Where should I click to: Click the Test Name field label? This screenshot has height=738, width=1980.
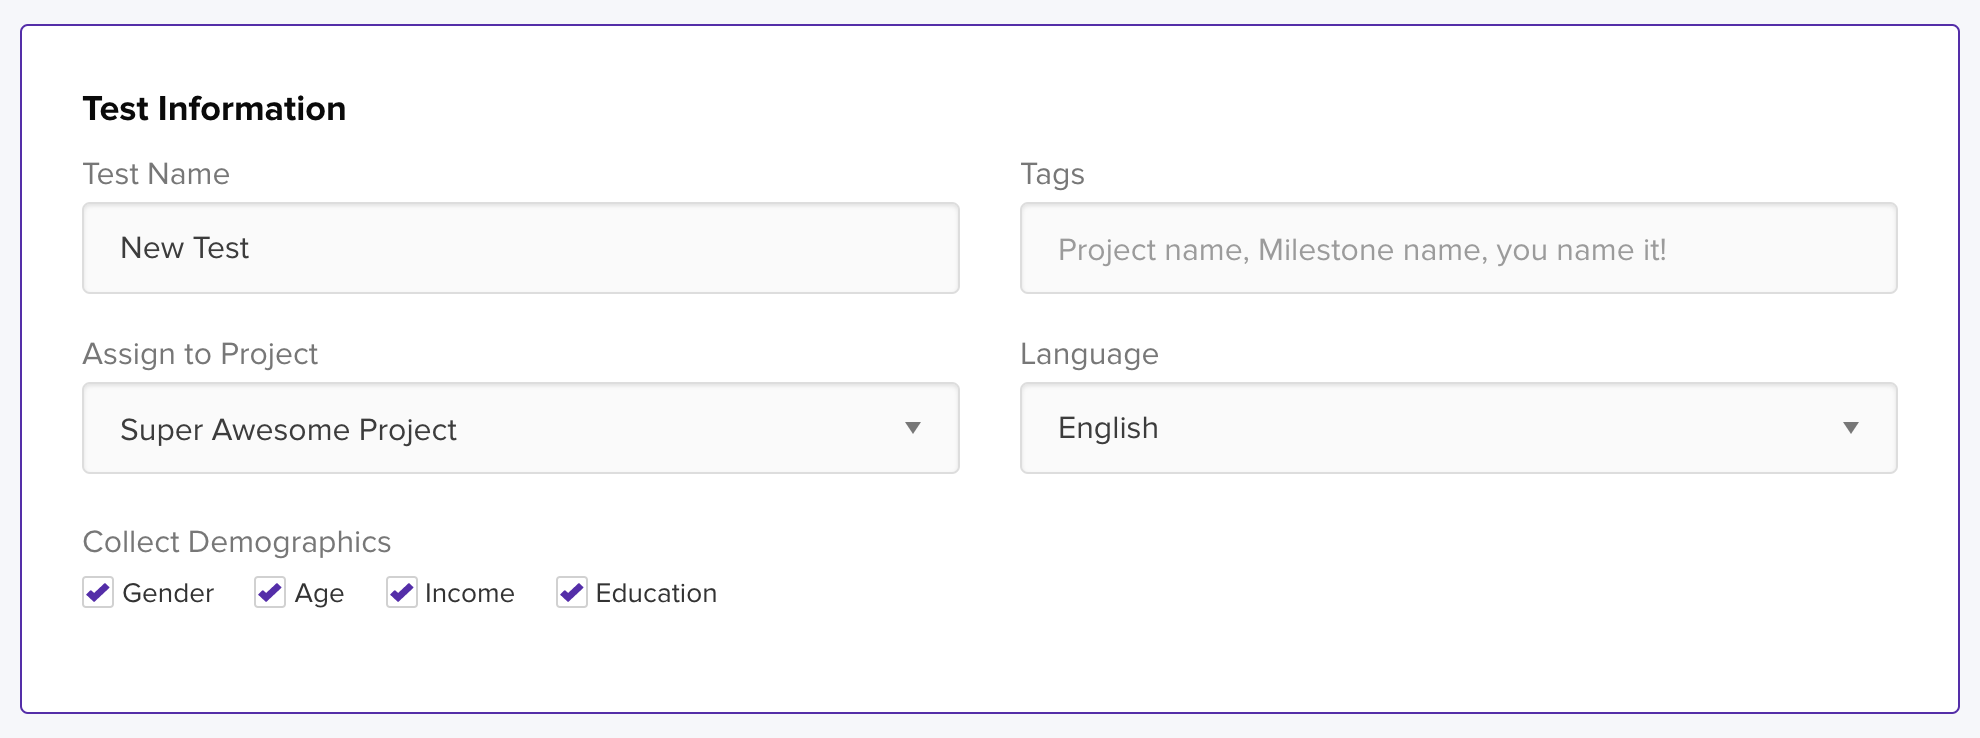coord(156,174)
